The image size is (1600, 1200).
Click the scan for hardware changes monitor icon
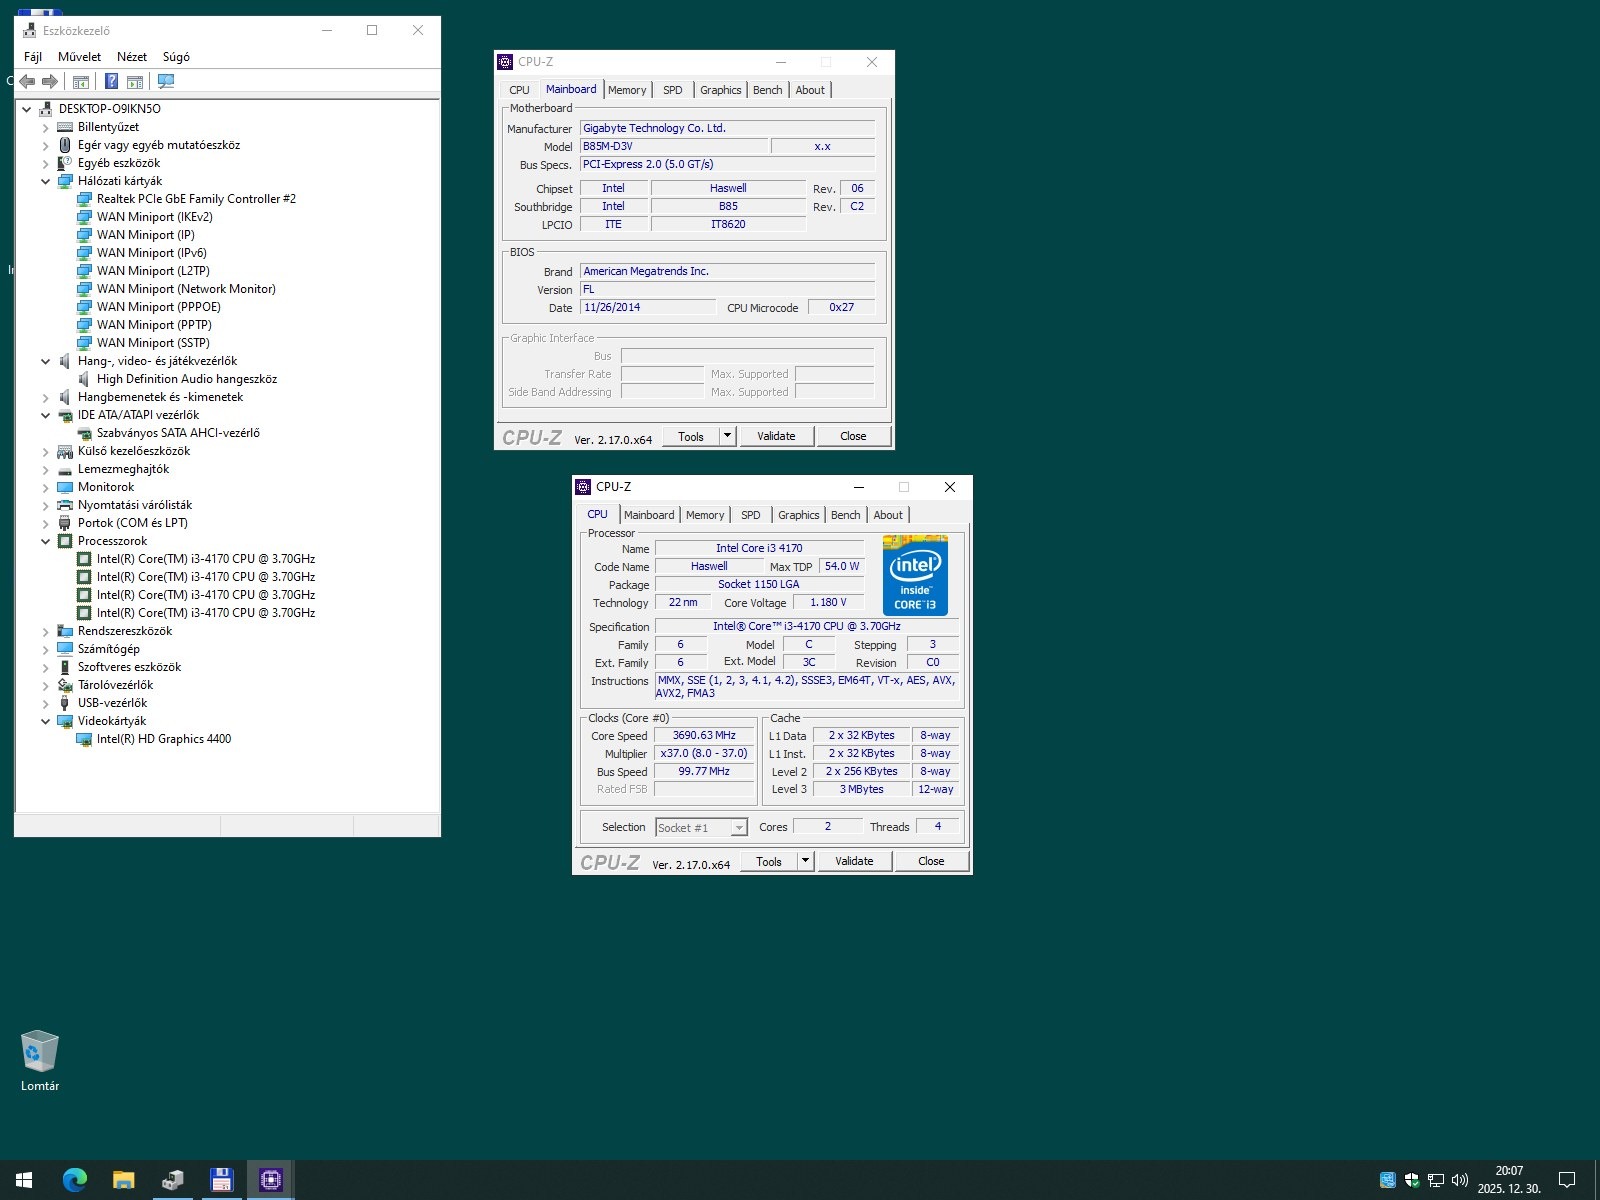166,81
